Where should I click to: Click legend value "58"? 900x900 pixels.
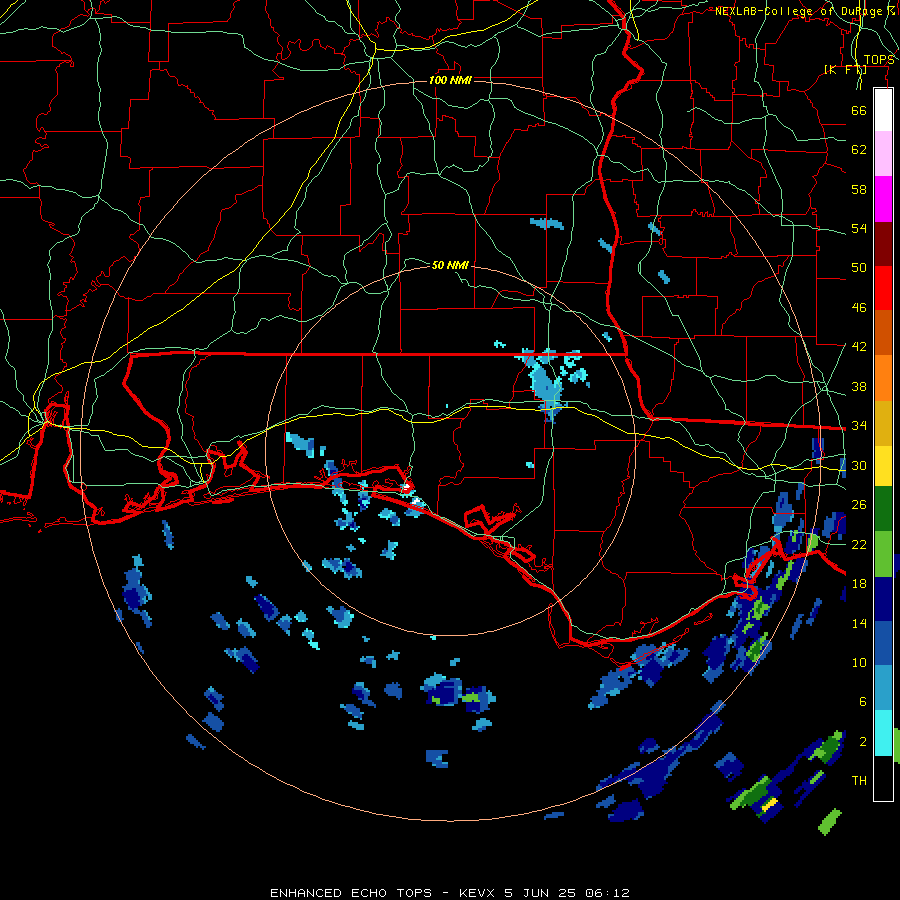point(859,189)
